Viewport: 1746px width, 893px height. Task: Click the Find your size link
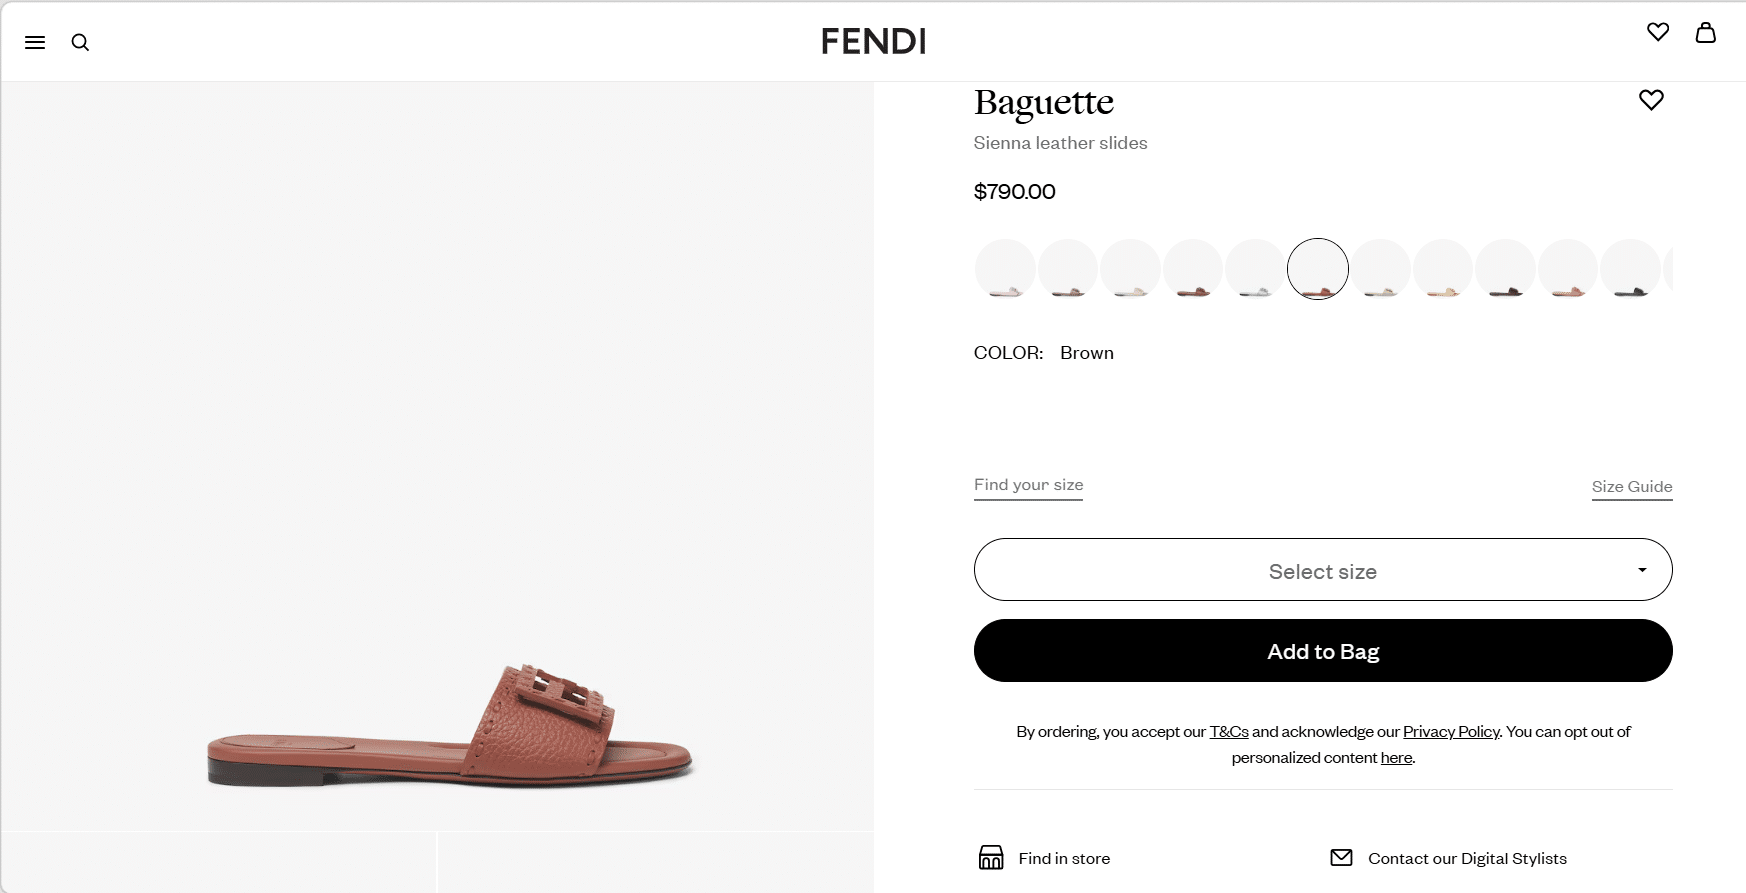(1028, 485)
